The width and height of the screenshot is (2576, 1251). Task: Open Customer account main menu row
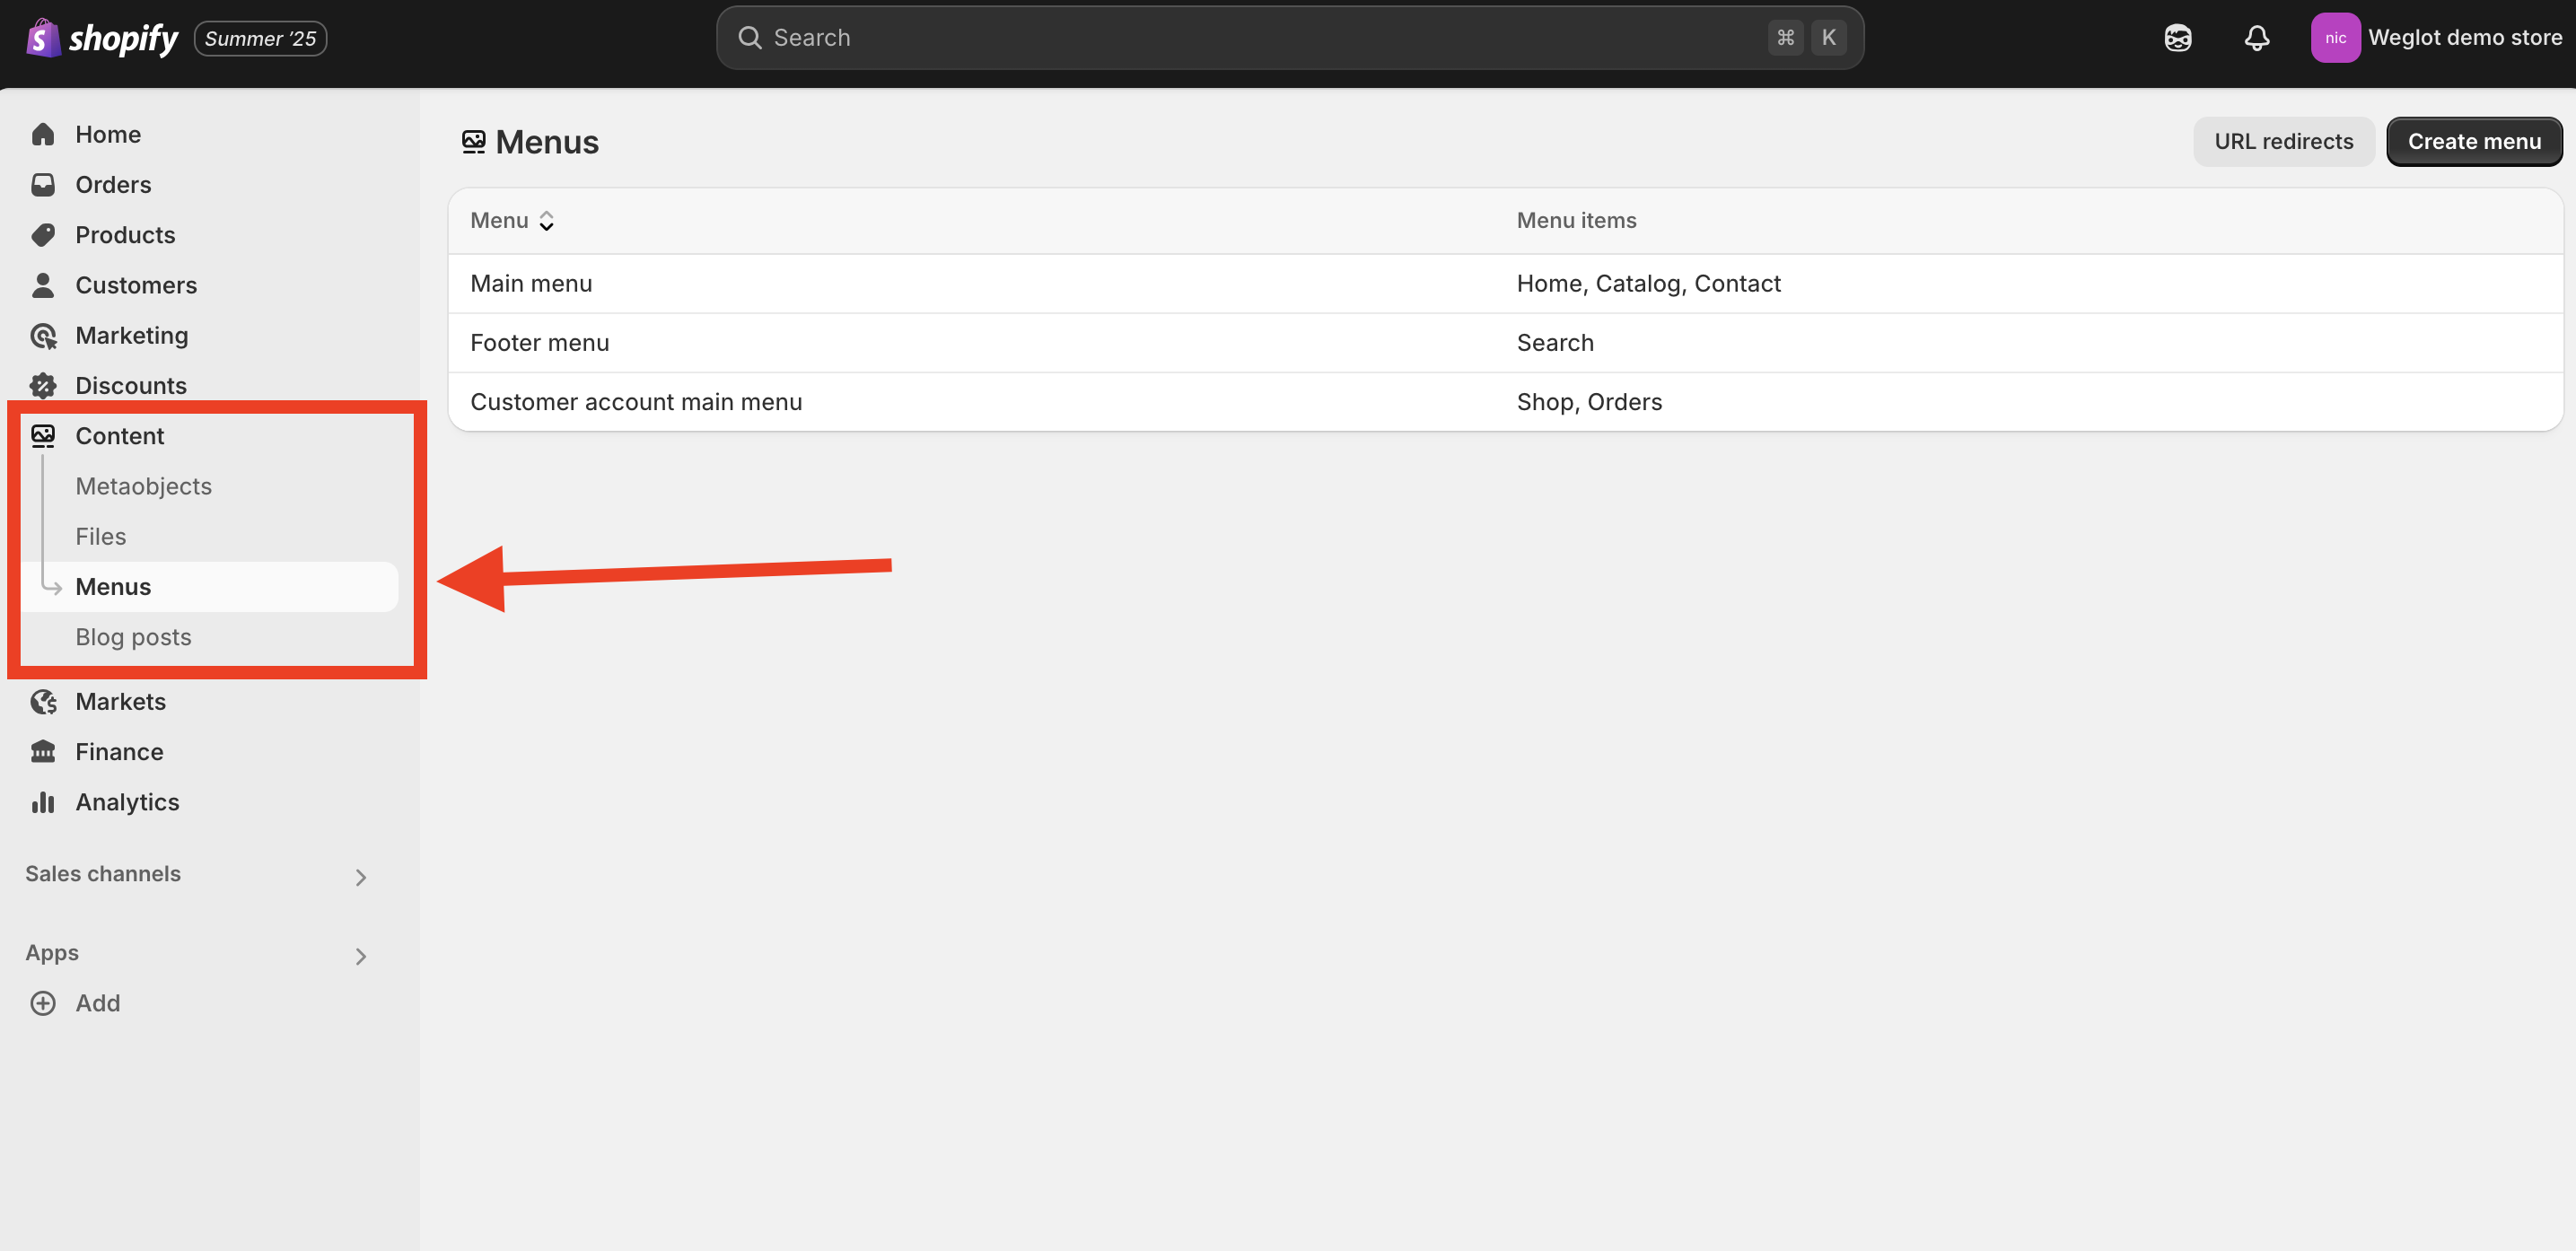1505,402
